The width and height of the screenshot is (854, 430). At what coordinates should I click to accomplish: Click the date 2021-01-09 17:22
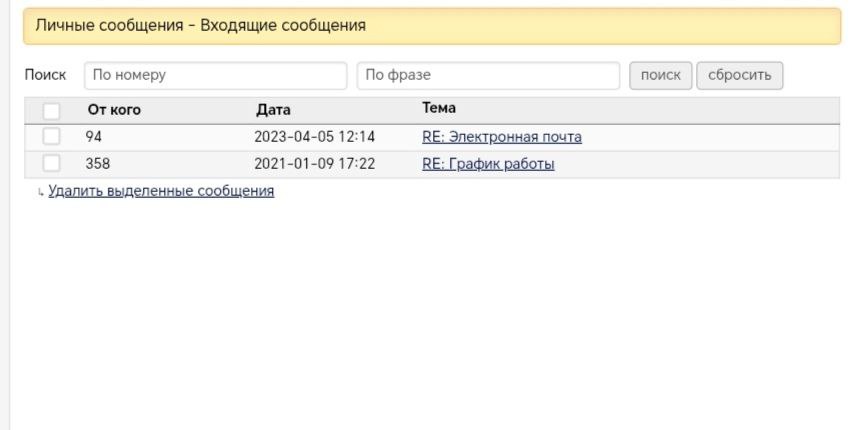(x=314, y=164)
